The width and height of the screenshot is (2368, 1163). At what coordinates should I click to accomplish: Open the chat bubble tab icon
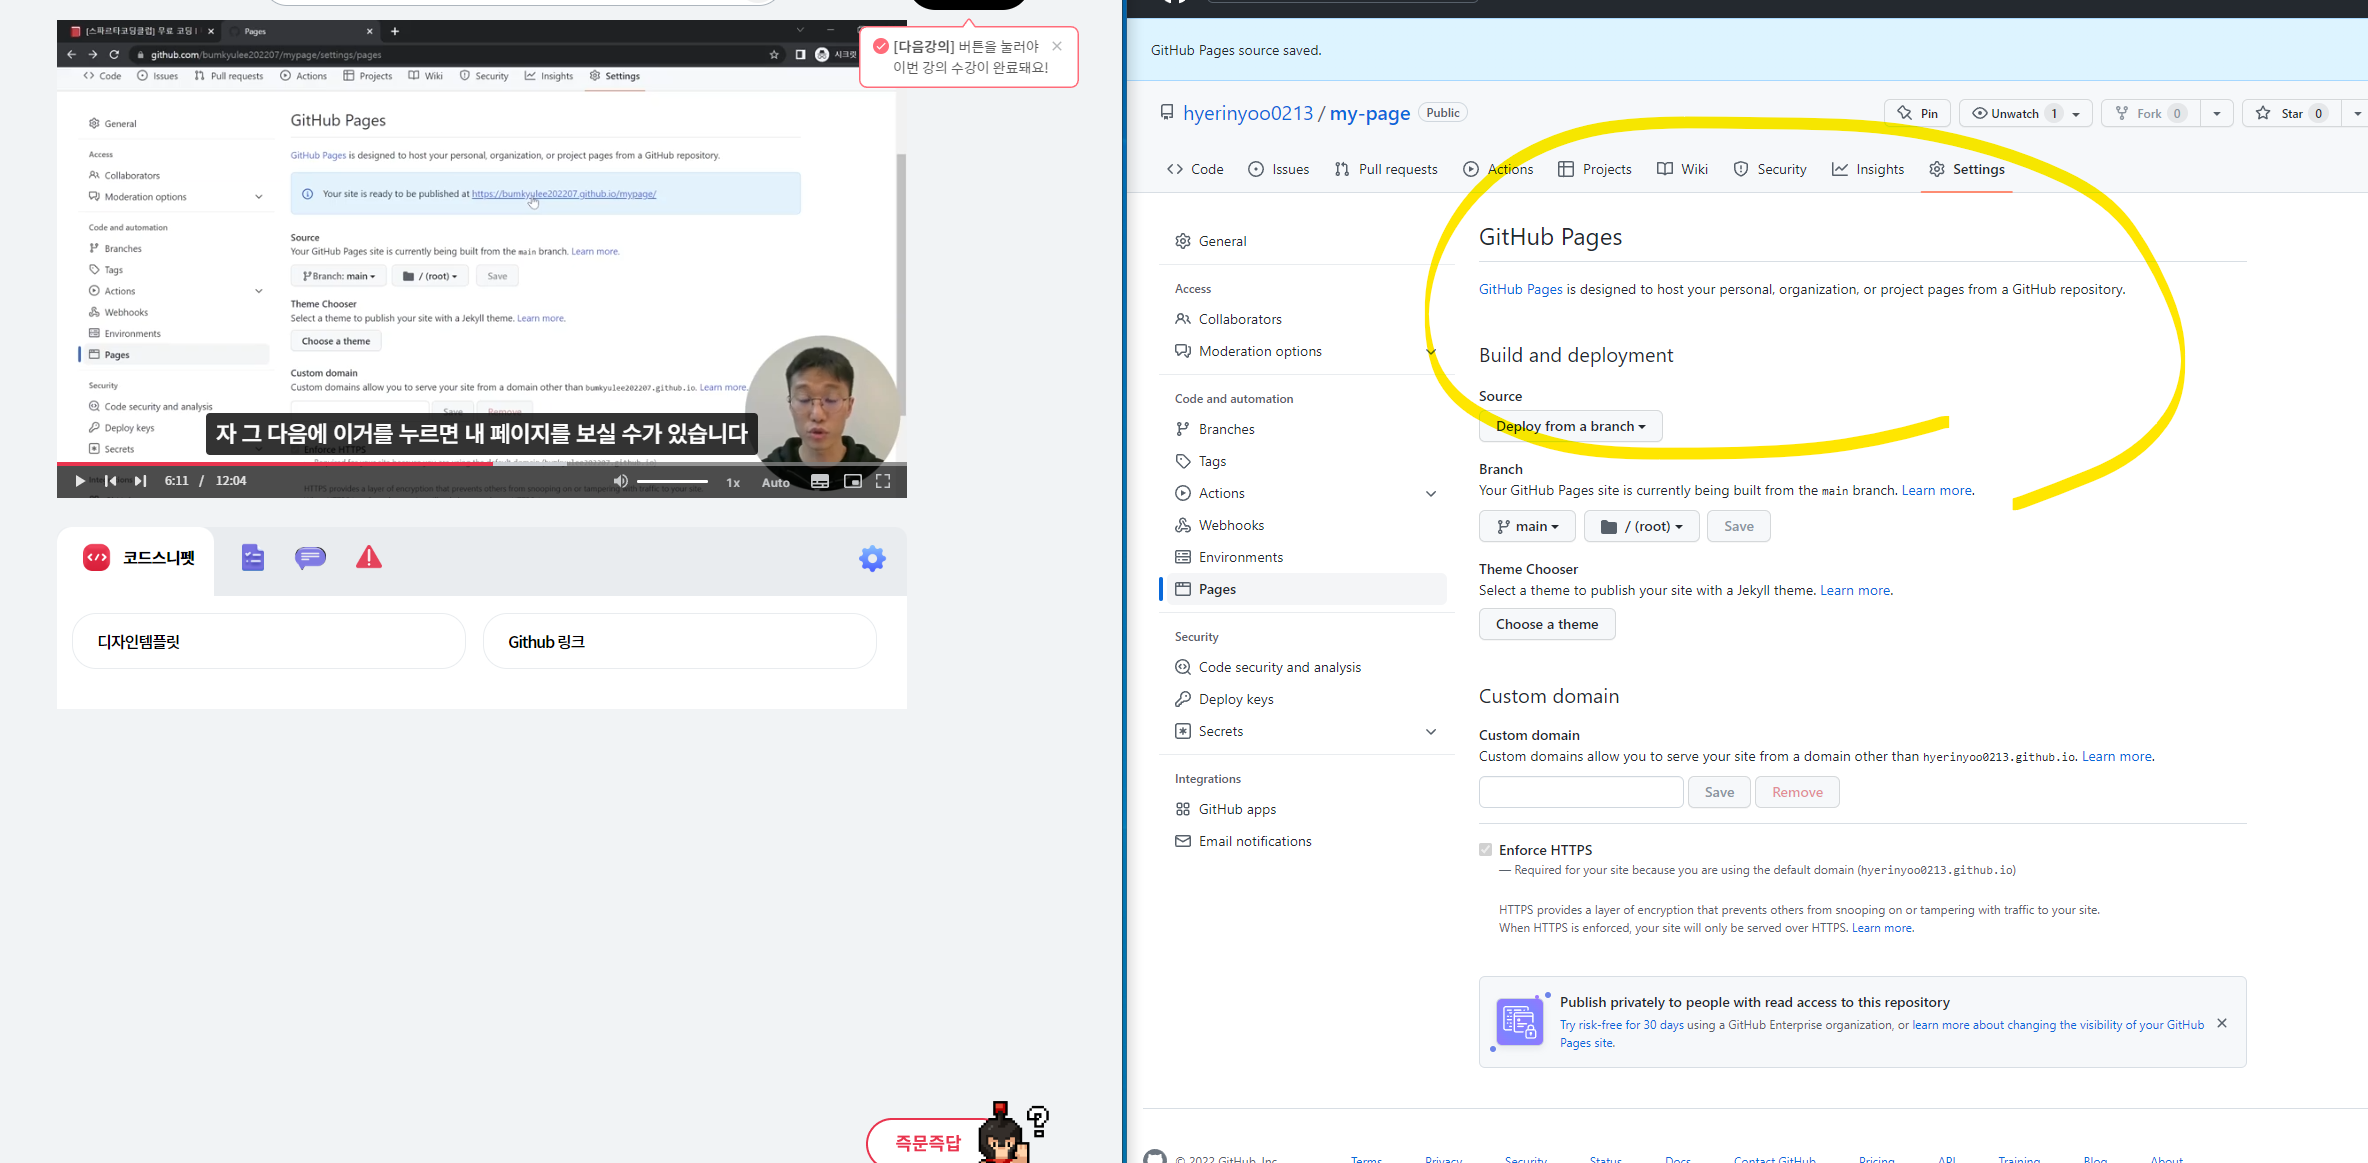click(310, 558)
